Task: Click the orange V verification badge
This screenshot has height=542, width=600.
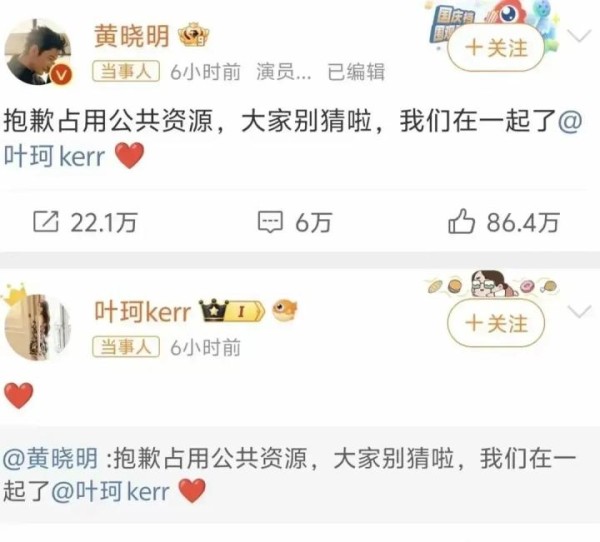Action: [61, 75]
